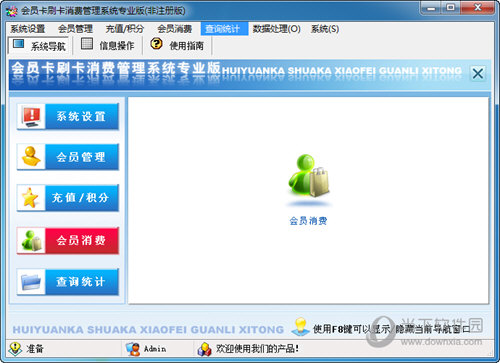The image size is (500, 363).
Task: Click the 系统设置 sidebar button
Action: (68, 116)
